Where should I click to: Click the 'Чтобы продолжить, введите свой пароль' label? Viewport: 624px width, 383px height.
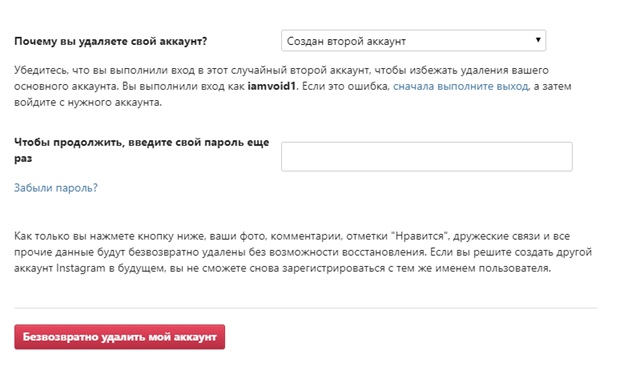click(142, 143)
